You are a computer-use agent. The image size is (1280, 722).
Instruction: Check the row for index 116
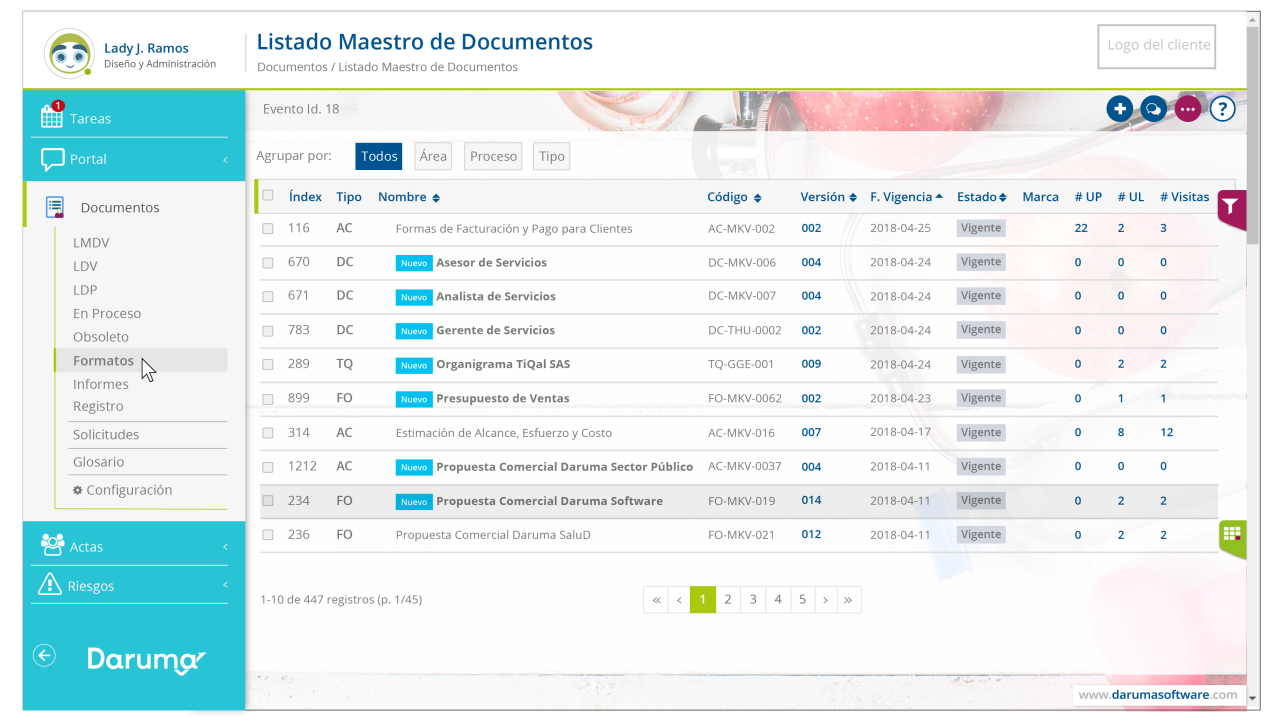(267, 229)
